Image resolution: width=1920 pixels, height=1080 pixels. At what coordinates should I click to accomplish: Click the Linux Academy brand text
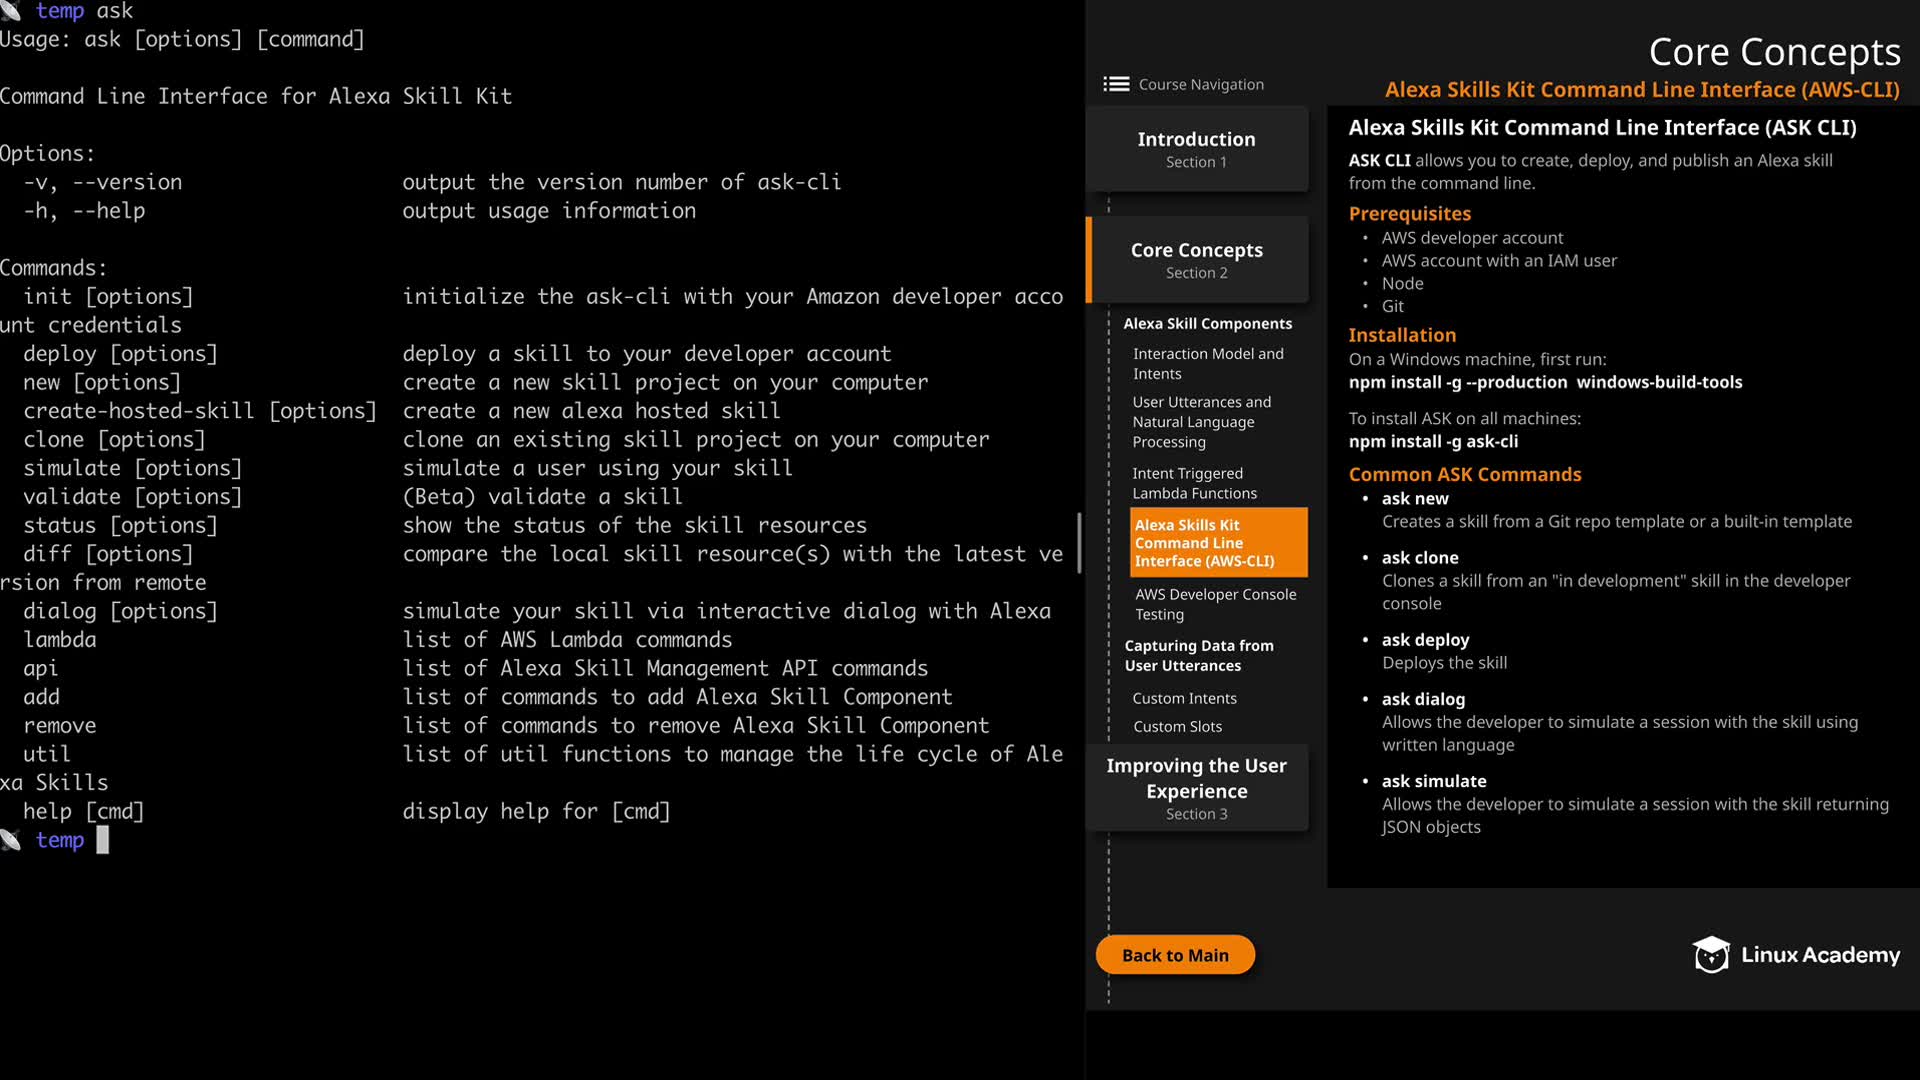[x=1820, y=955]
